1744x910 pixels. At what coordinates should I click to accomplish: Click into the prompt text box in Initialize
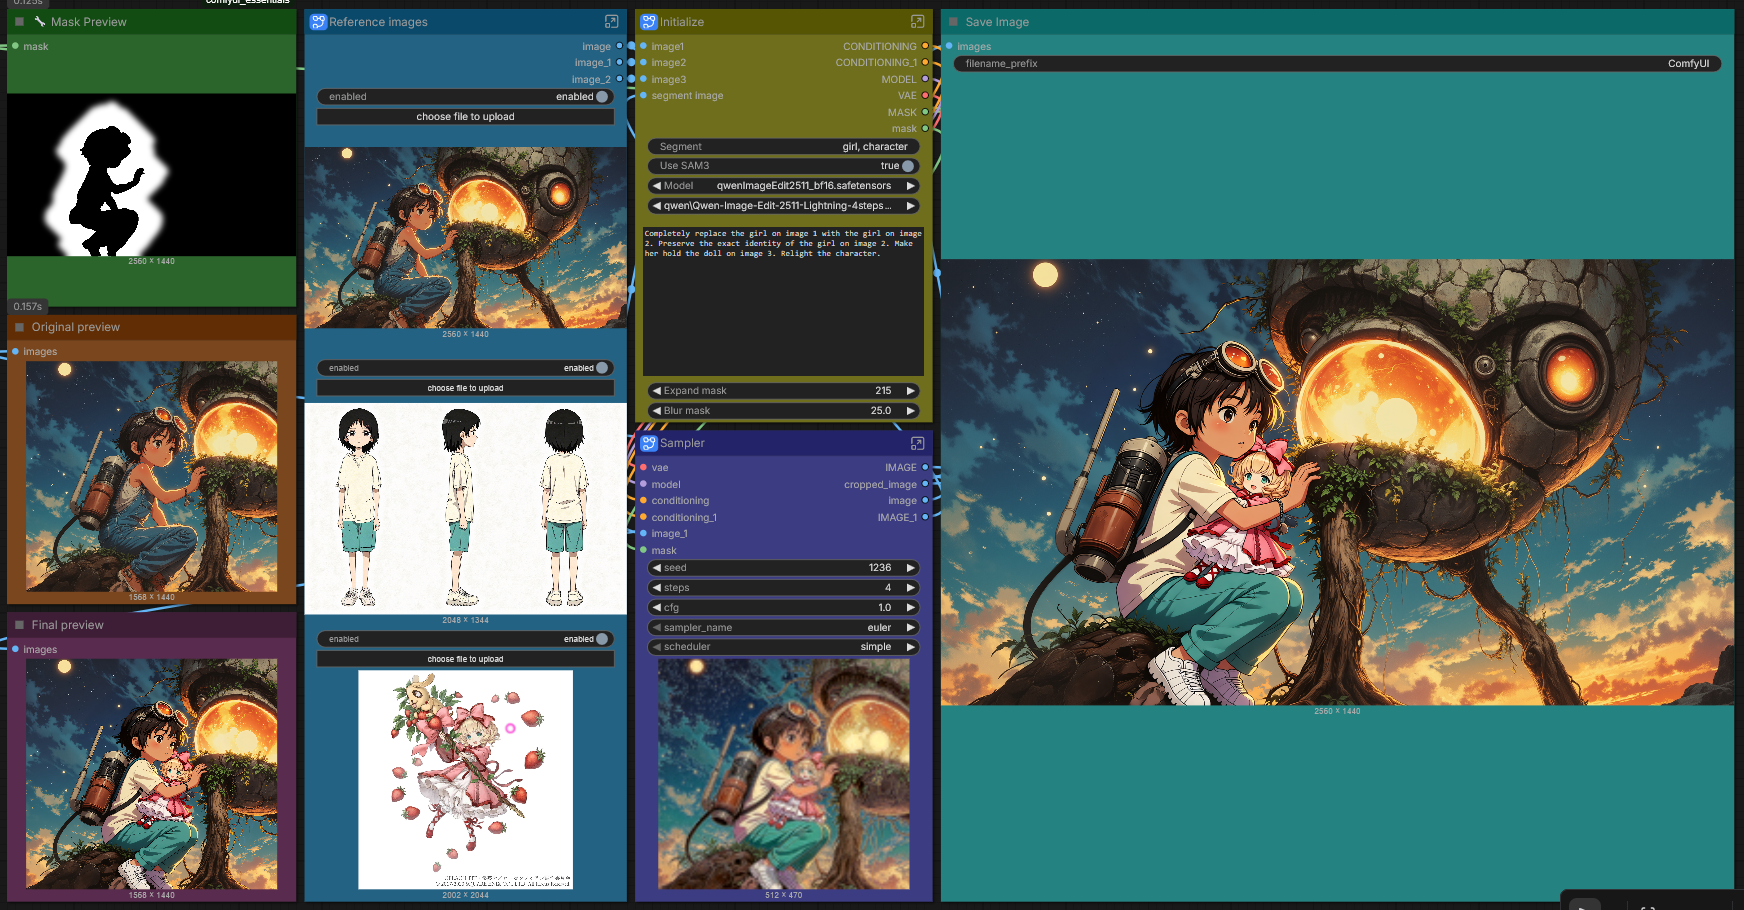(783, 301)
